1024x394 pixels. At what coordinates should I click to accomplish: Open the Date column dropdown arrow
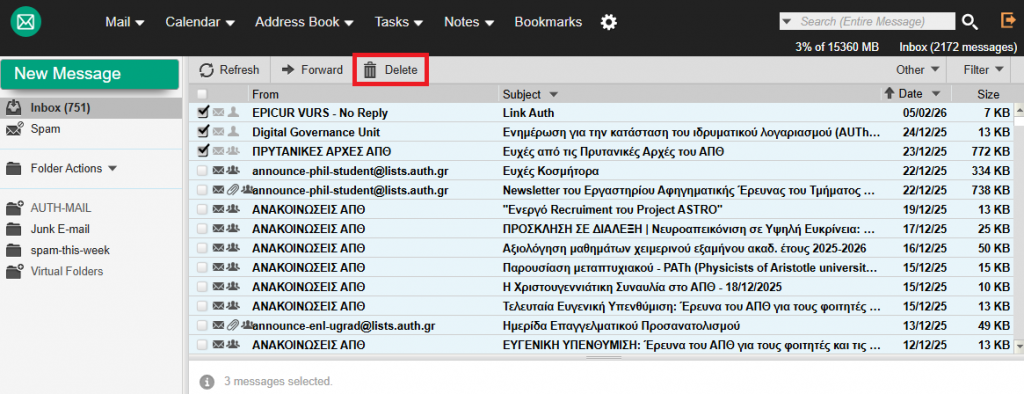936,94
